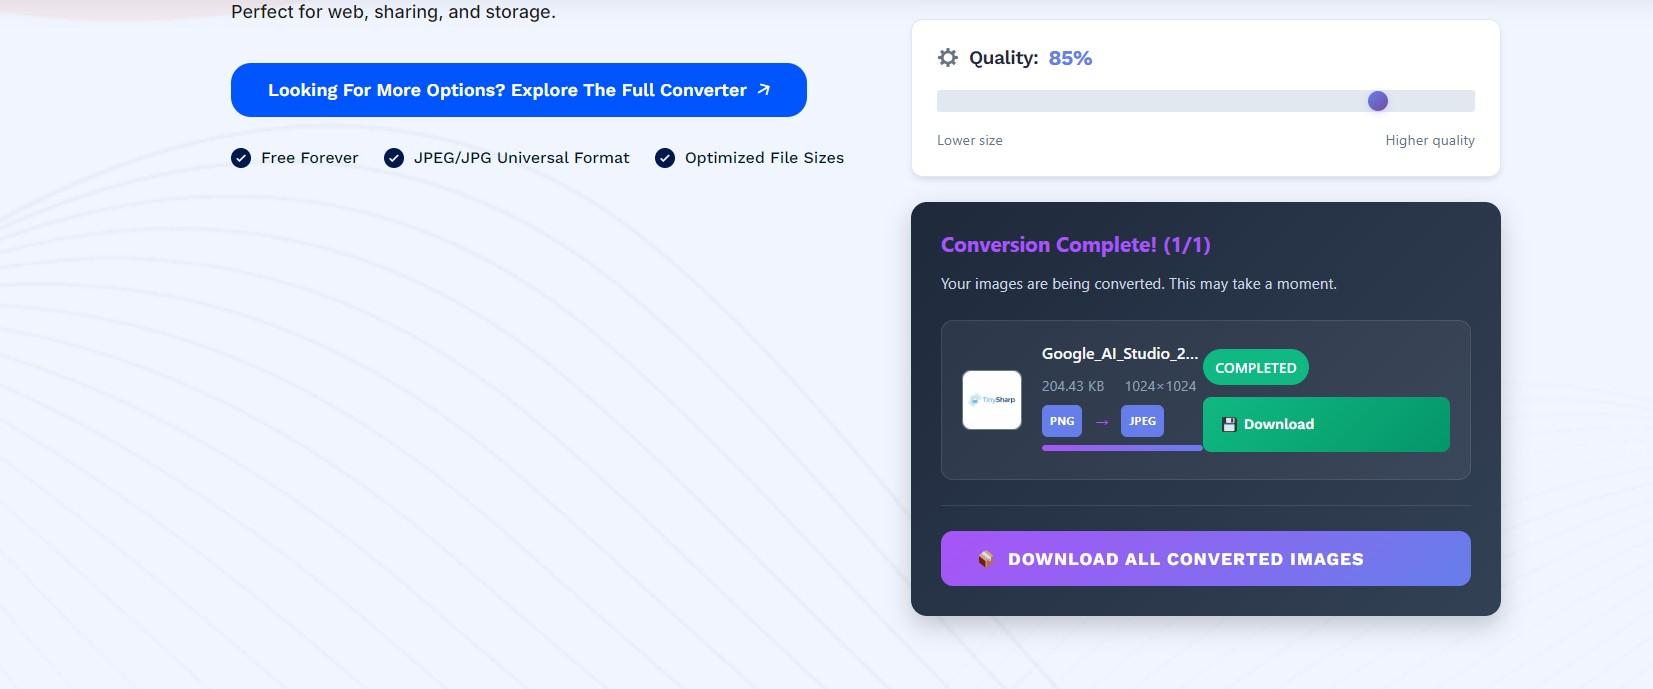Select the truncated filename Google_AI_Studio_2
This screenshot has height=689, width=1653.
(1118, 353)
